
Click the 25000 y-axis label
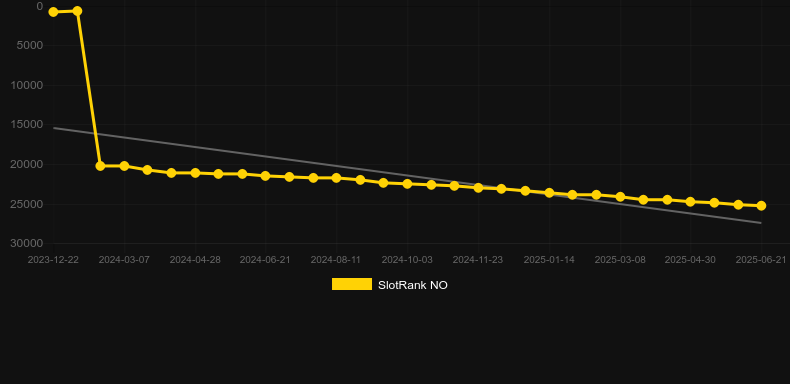(27, 204)
